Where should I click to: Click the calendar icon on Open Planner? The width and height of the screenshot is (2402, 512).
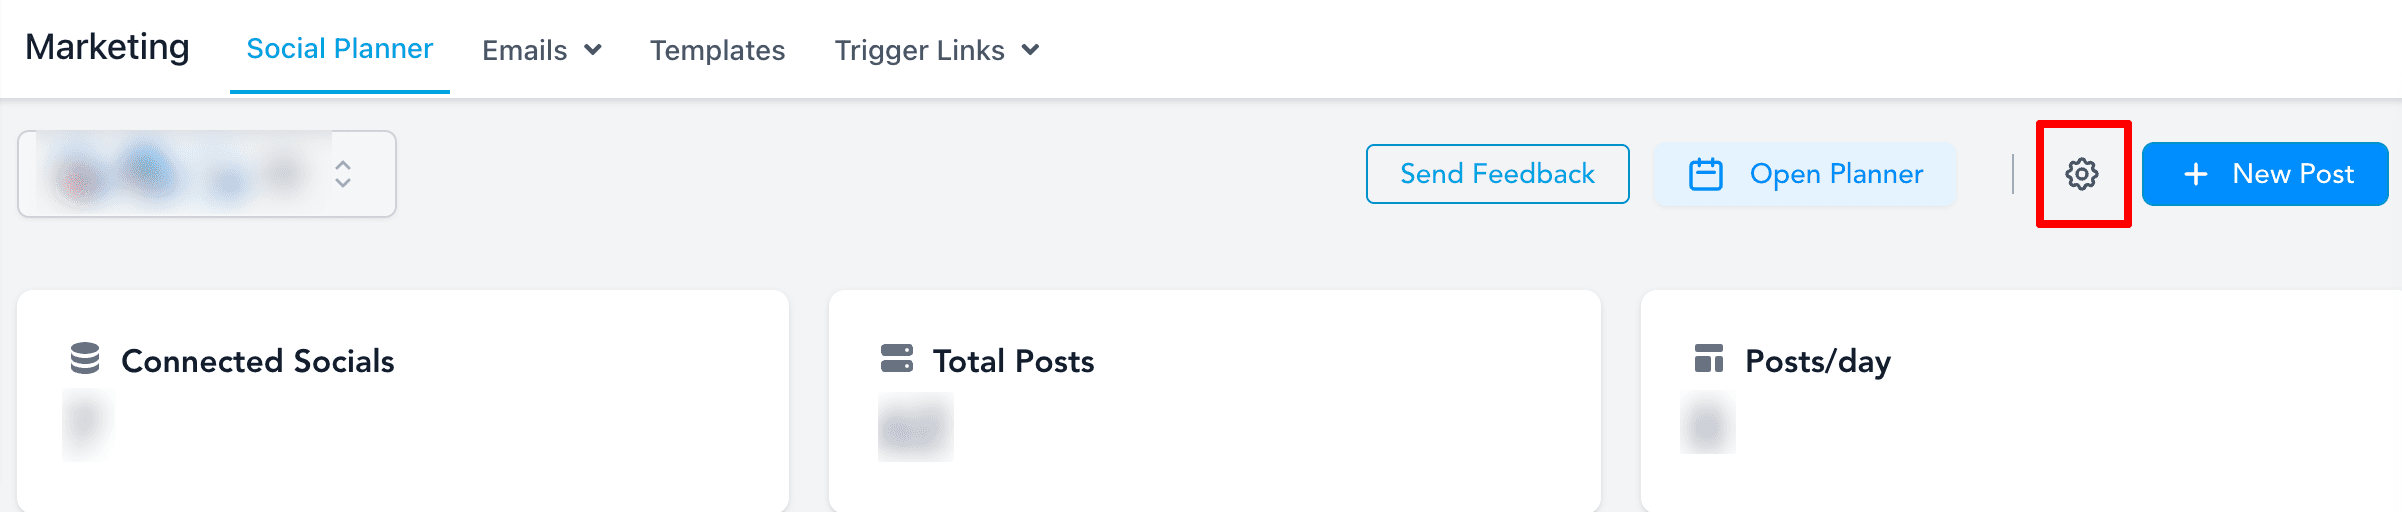[x=1705, y=174]
